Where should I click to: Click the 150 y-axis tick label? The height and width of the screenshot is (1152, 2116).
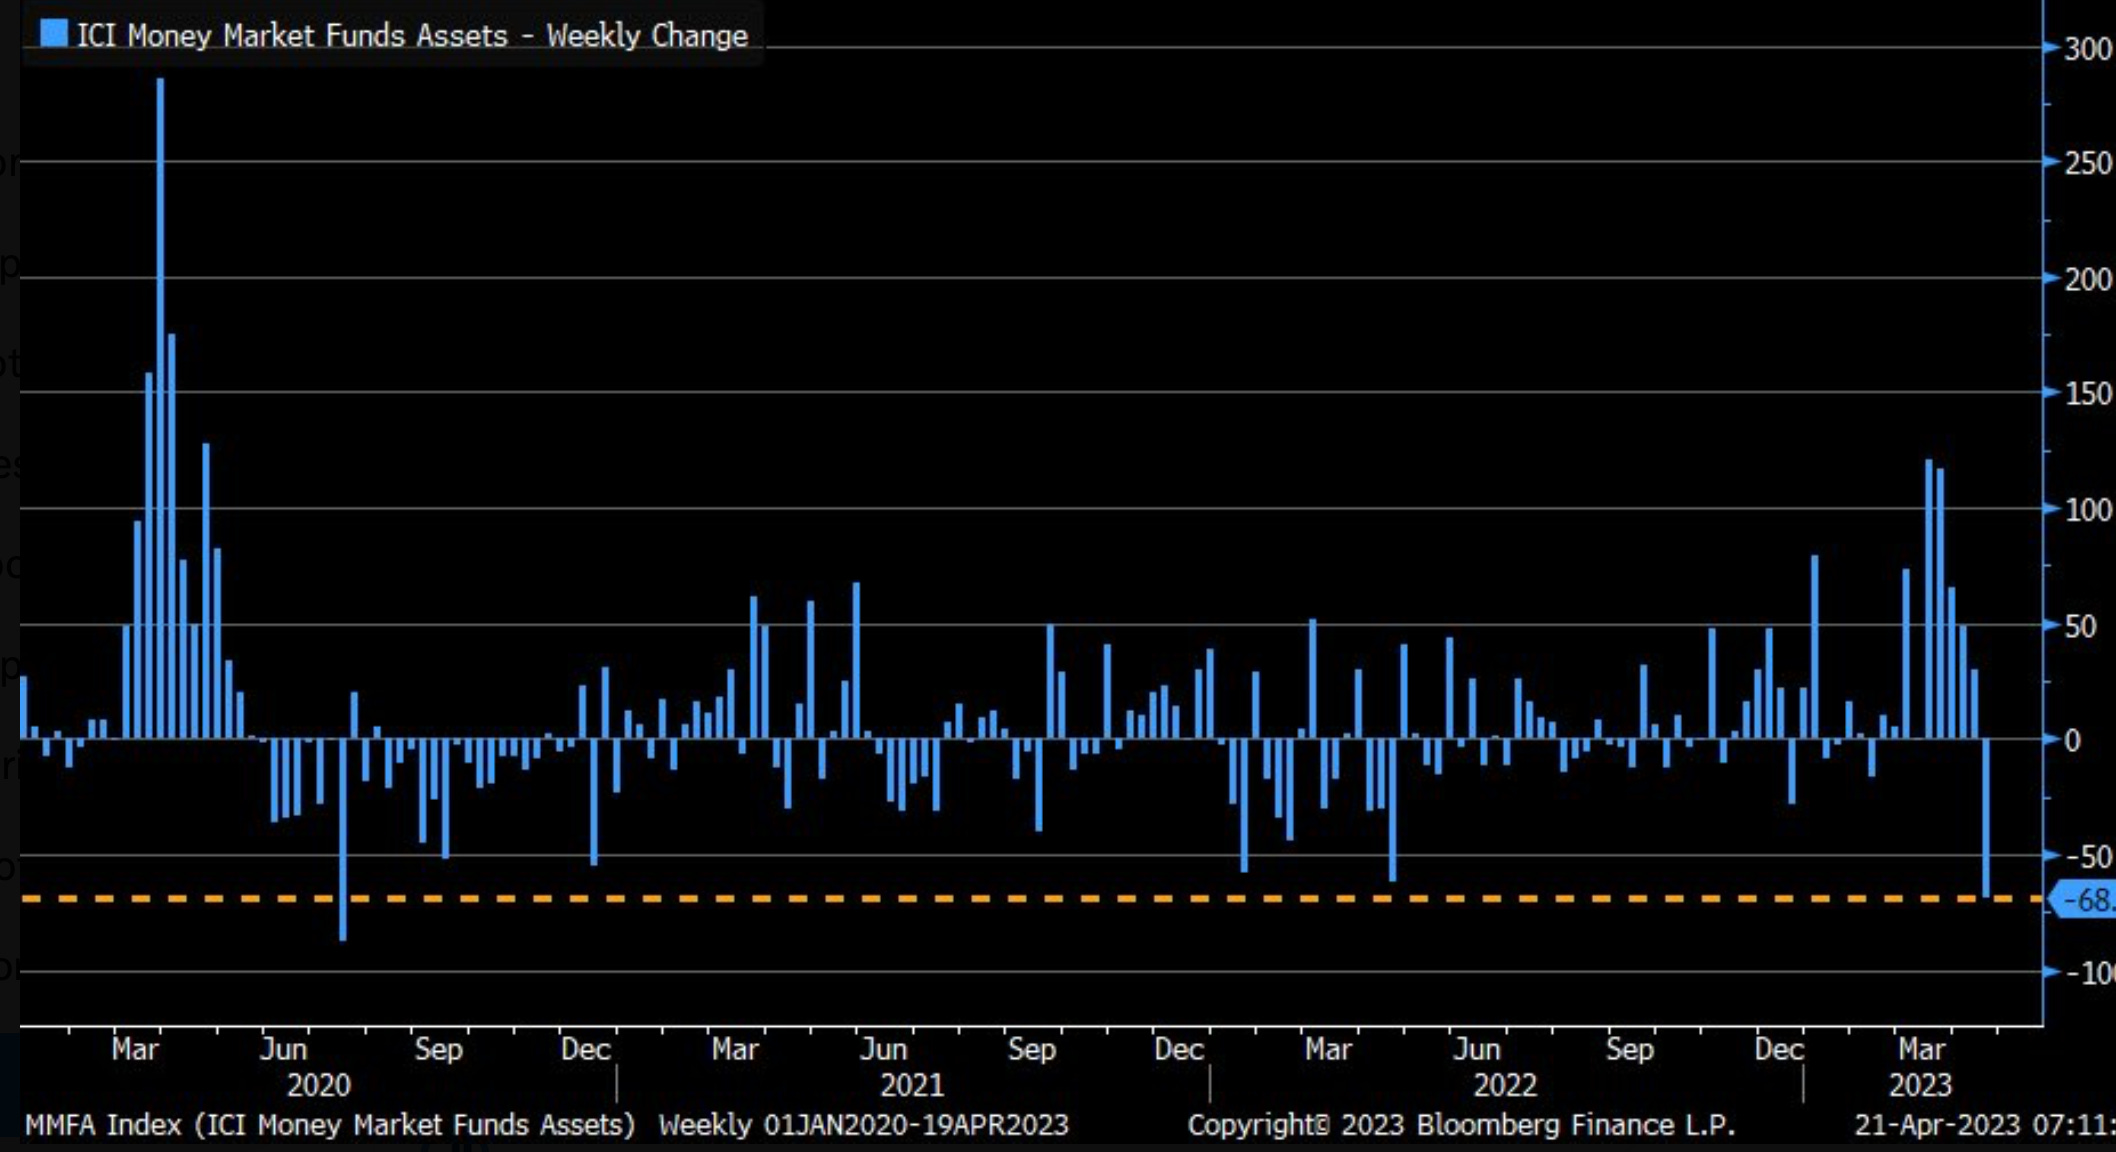coord(2088,394)
